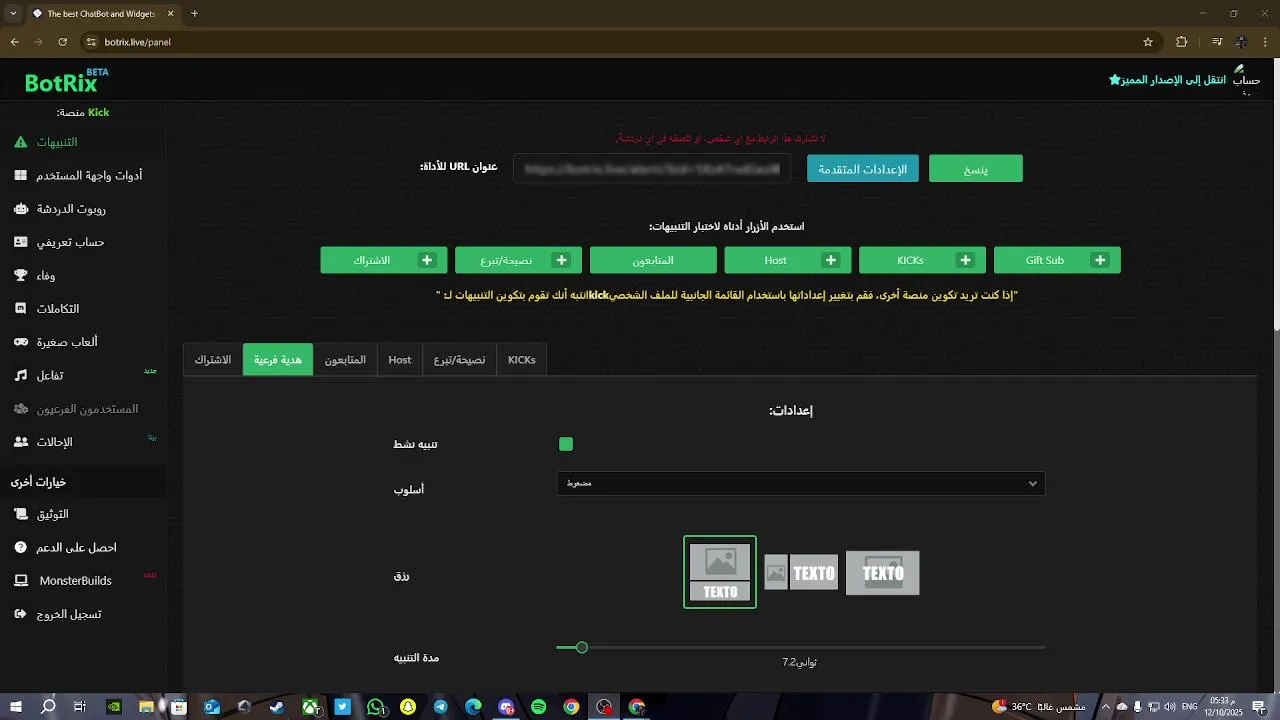Screen dimensions: 1280x720
Task: Open the حساب account menu
Action: [x=1246, y=80]
